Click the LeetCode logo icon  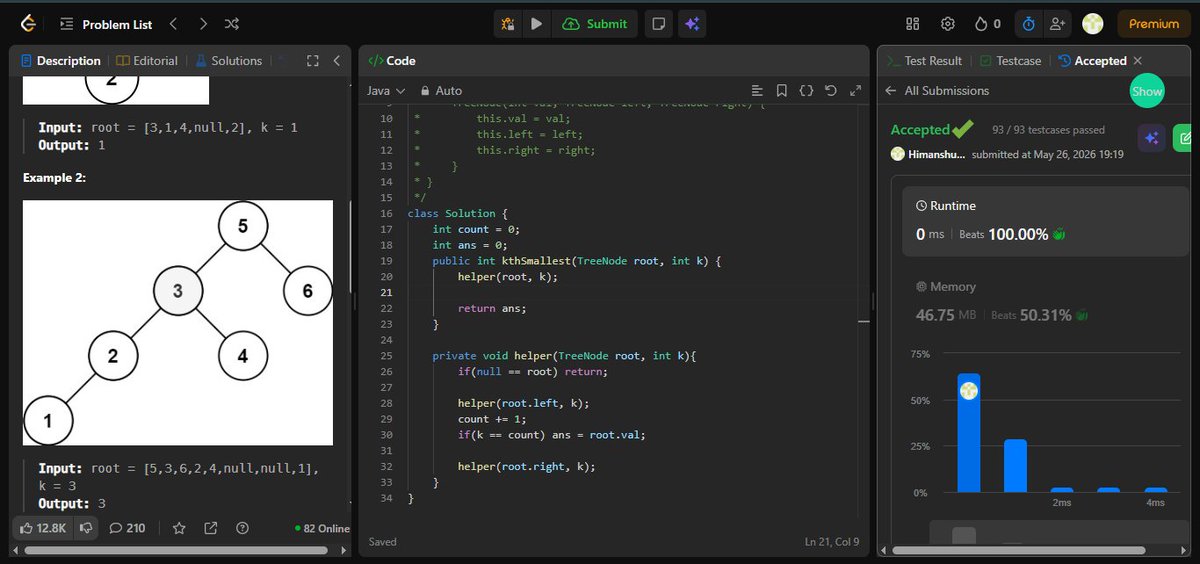(29, 23)
